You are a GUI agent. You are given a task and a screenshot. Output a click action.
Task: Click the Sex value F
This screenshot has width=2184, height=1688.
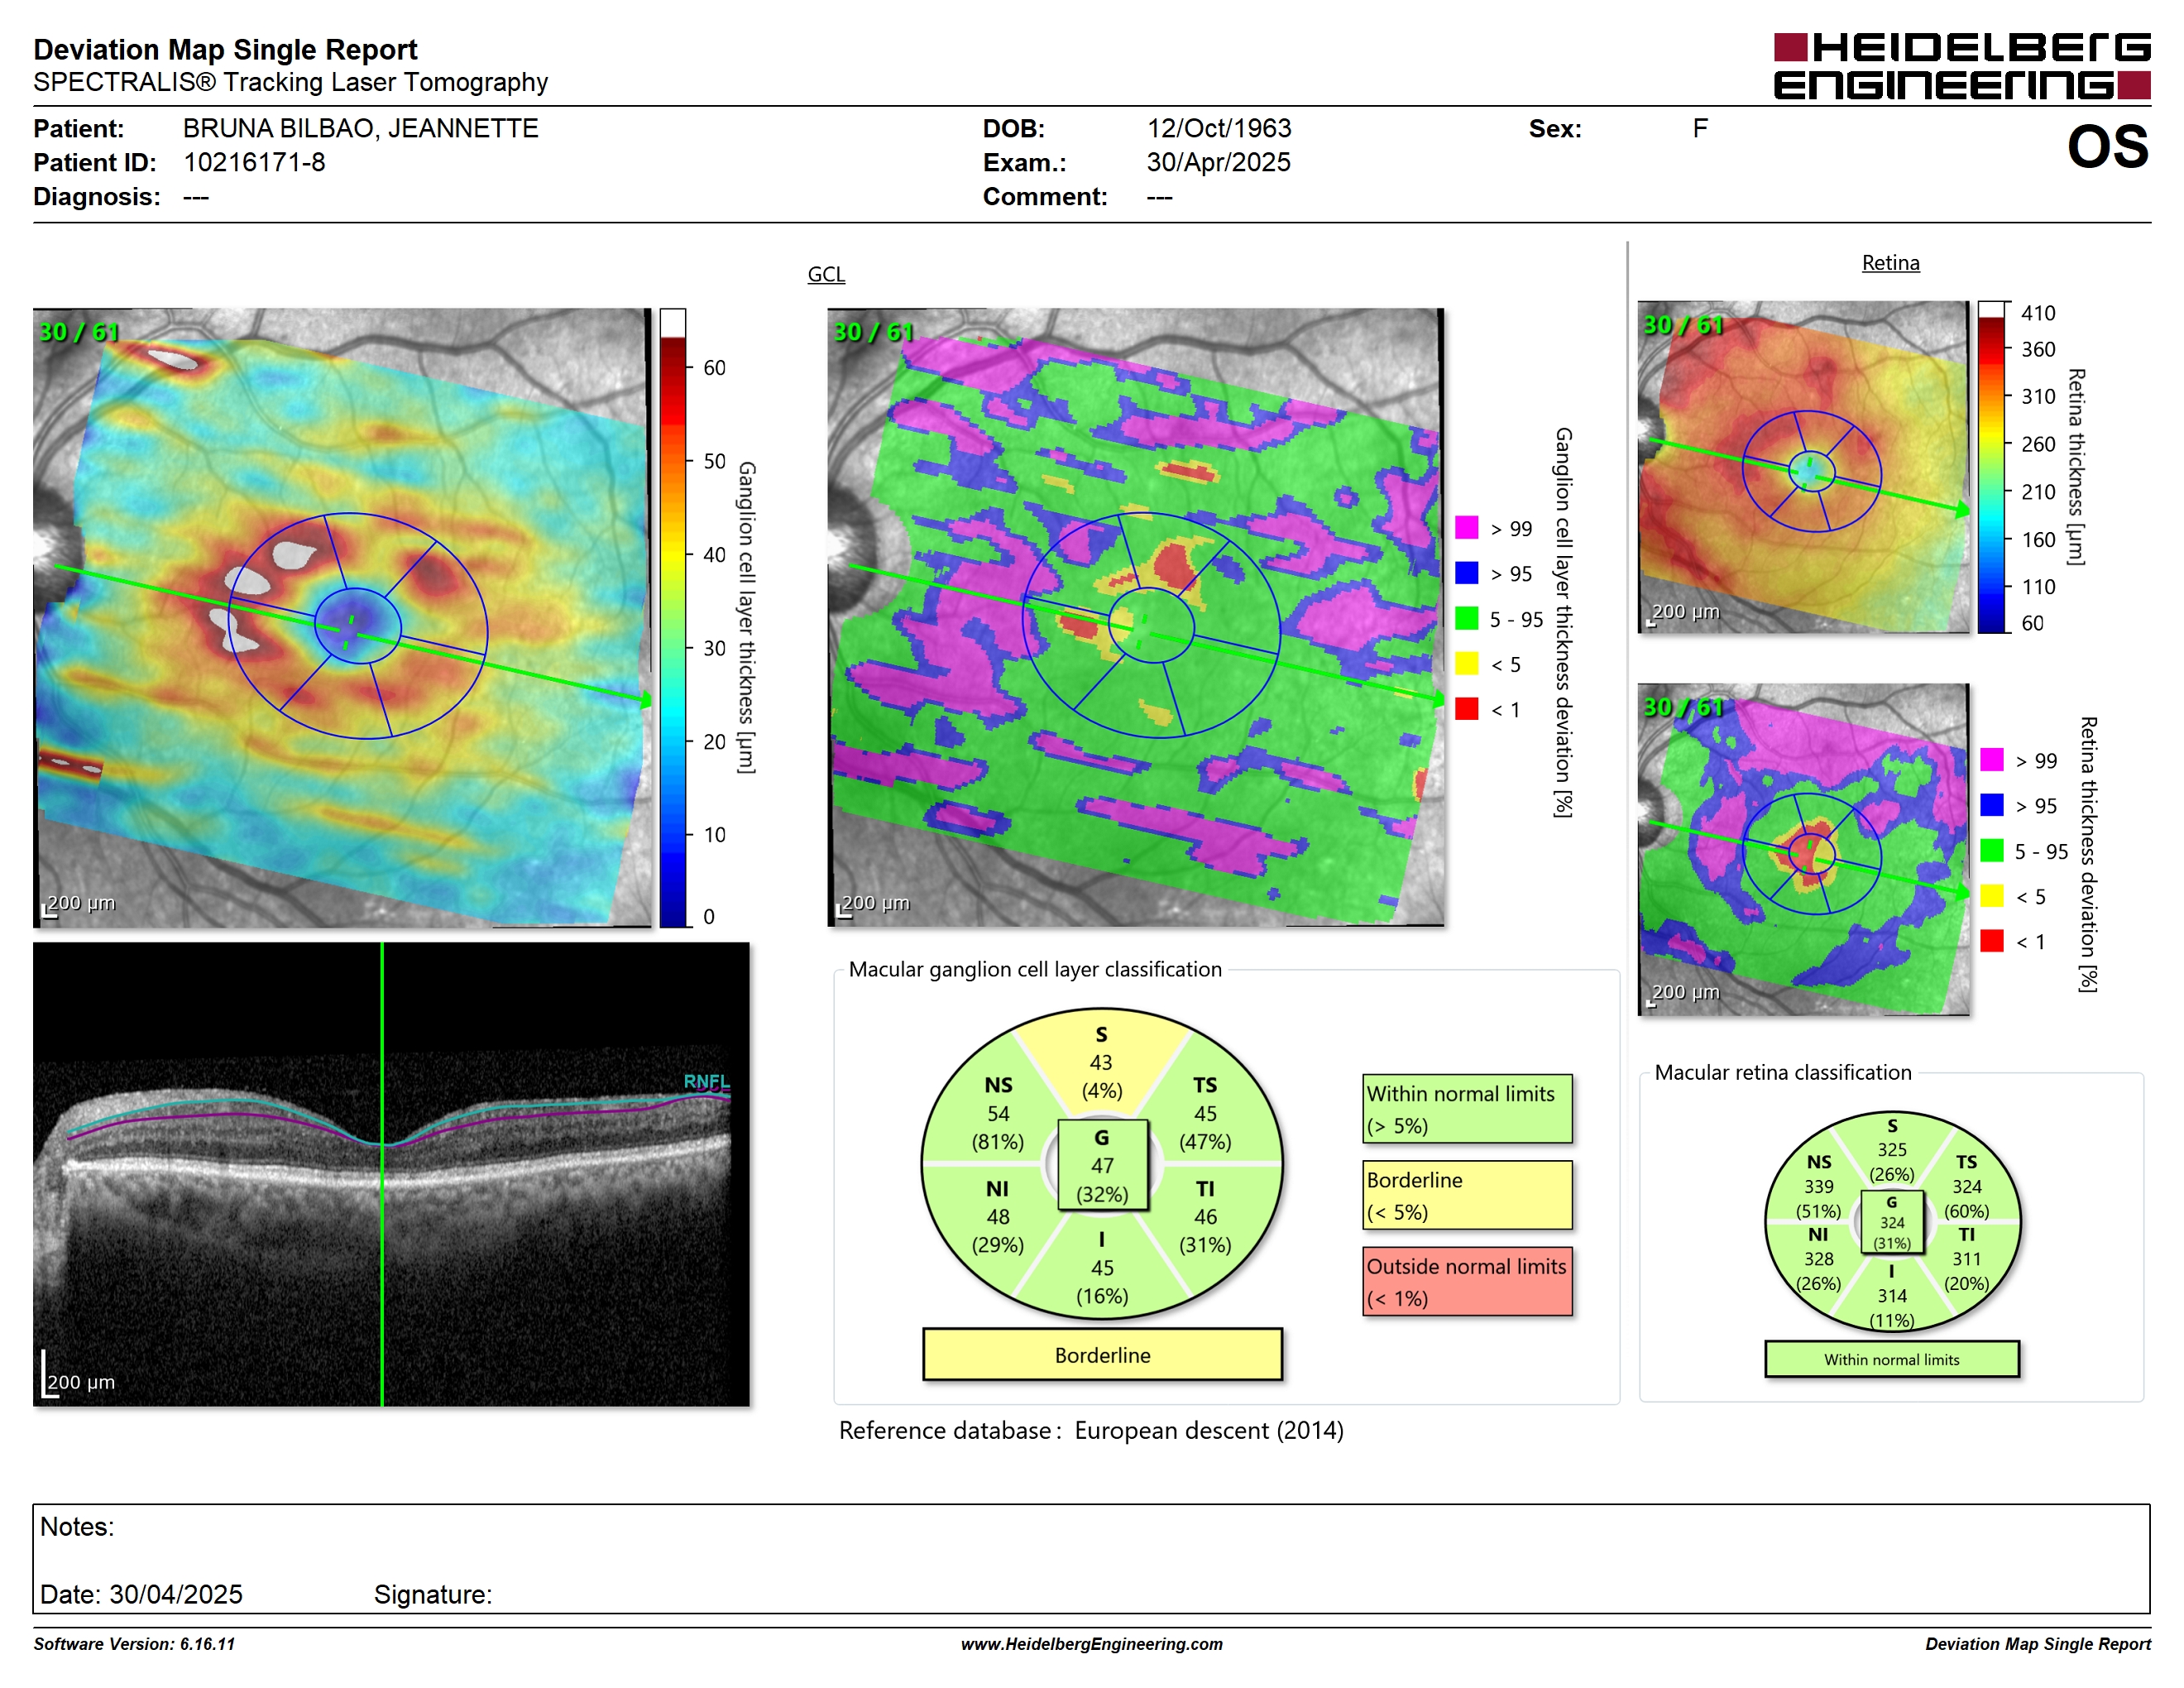tap(1700, 128)
